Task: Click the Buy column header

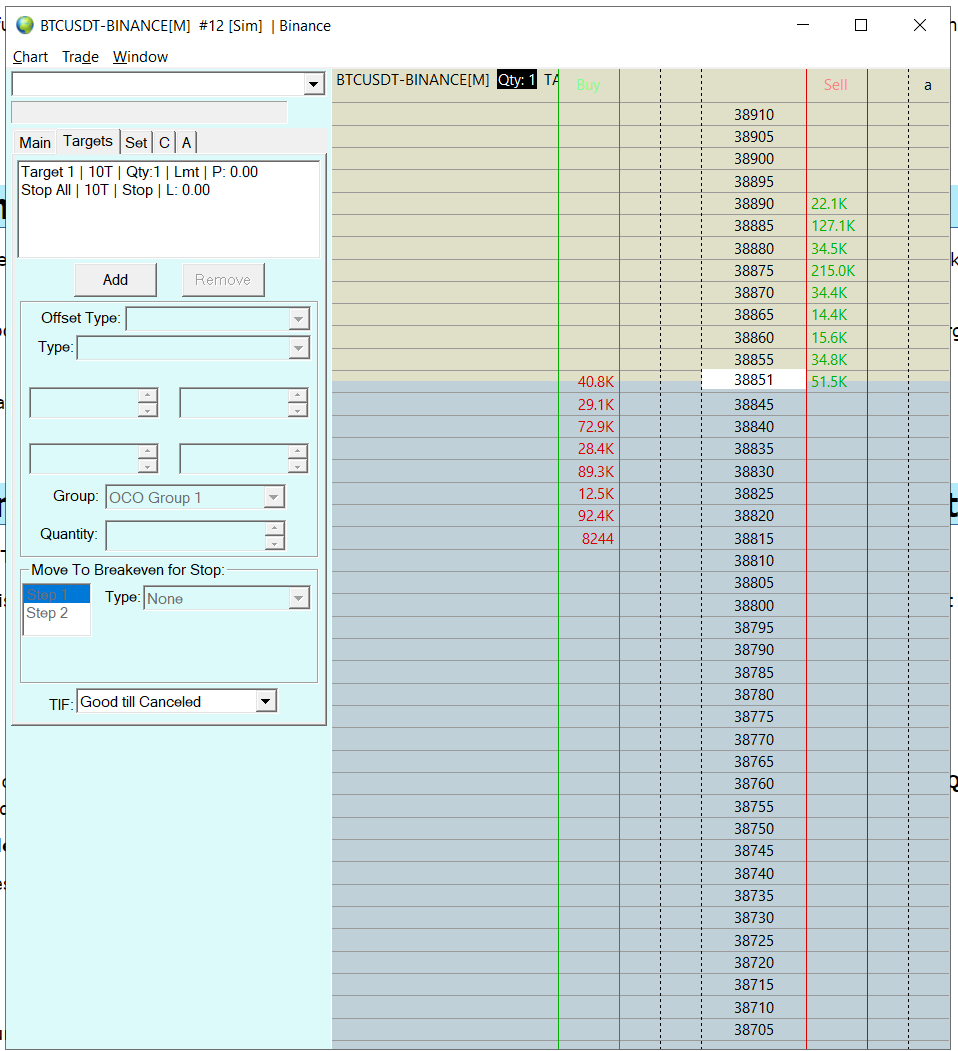Action: pyautogui.click(x=588, y=85)
